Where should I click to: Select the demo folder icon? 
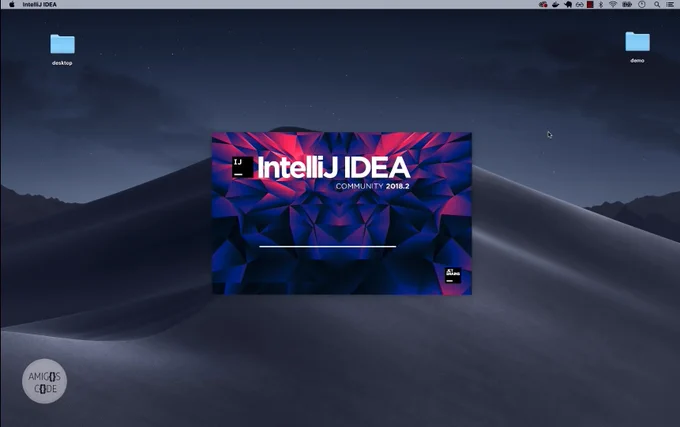(x=637, y=42)
